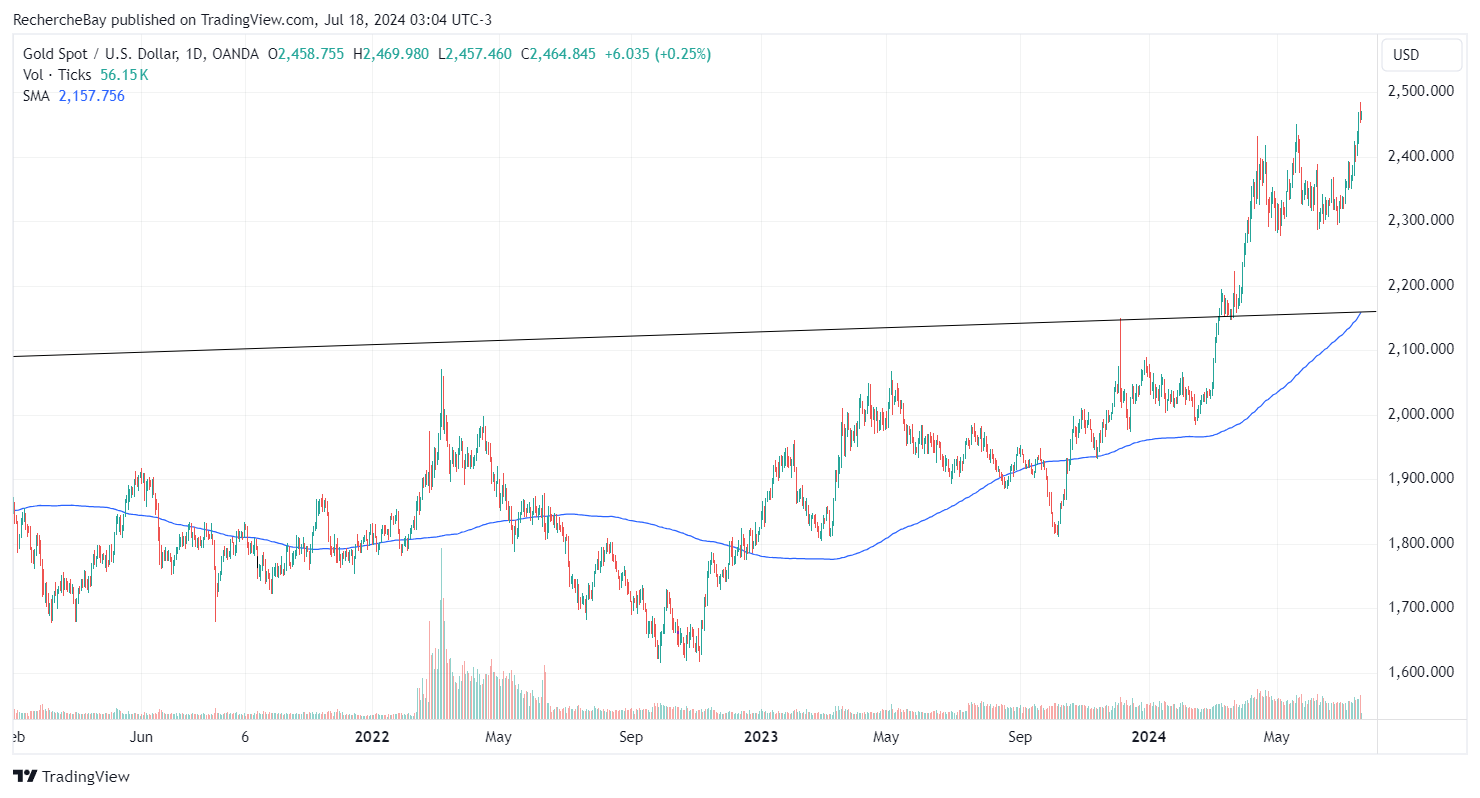Screen dimensions: 1480x798
Task: Click the volume value 56.15K
Action: tap(125, 75)
